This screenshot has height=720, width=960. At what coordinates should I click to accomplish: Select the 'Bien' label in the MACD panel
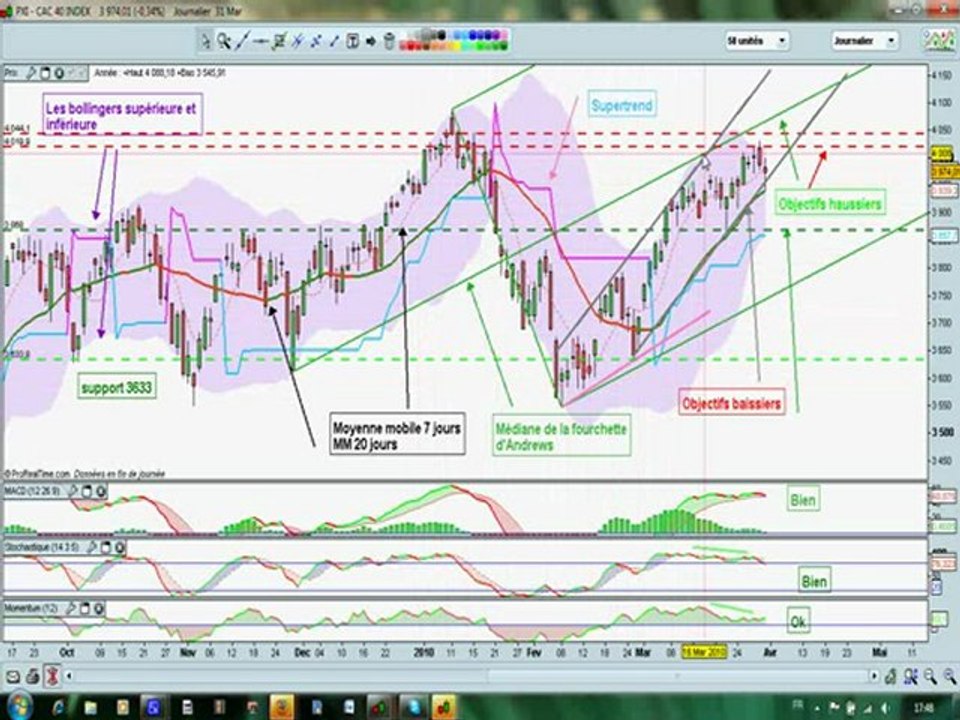pos(803,500)
